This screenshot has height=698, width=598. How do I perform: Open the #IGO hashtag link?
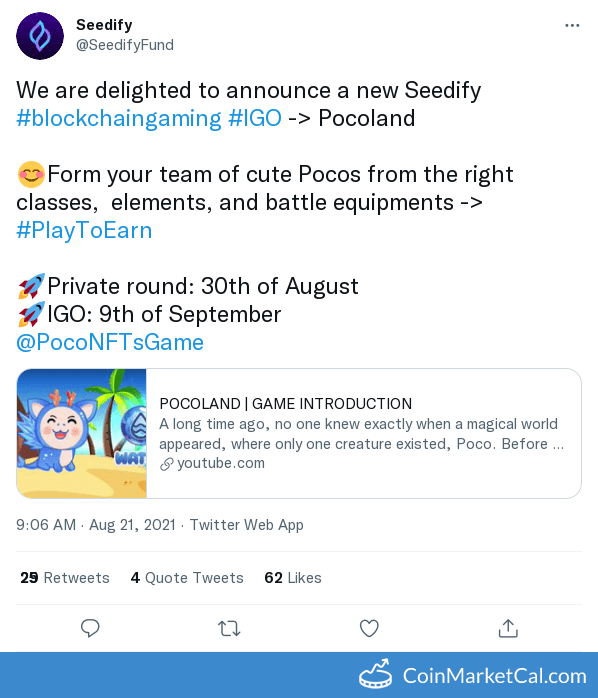[x=255, y=118]
